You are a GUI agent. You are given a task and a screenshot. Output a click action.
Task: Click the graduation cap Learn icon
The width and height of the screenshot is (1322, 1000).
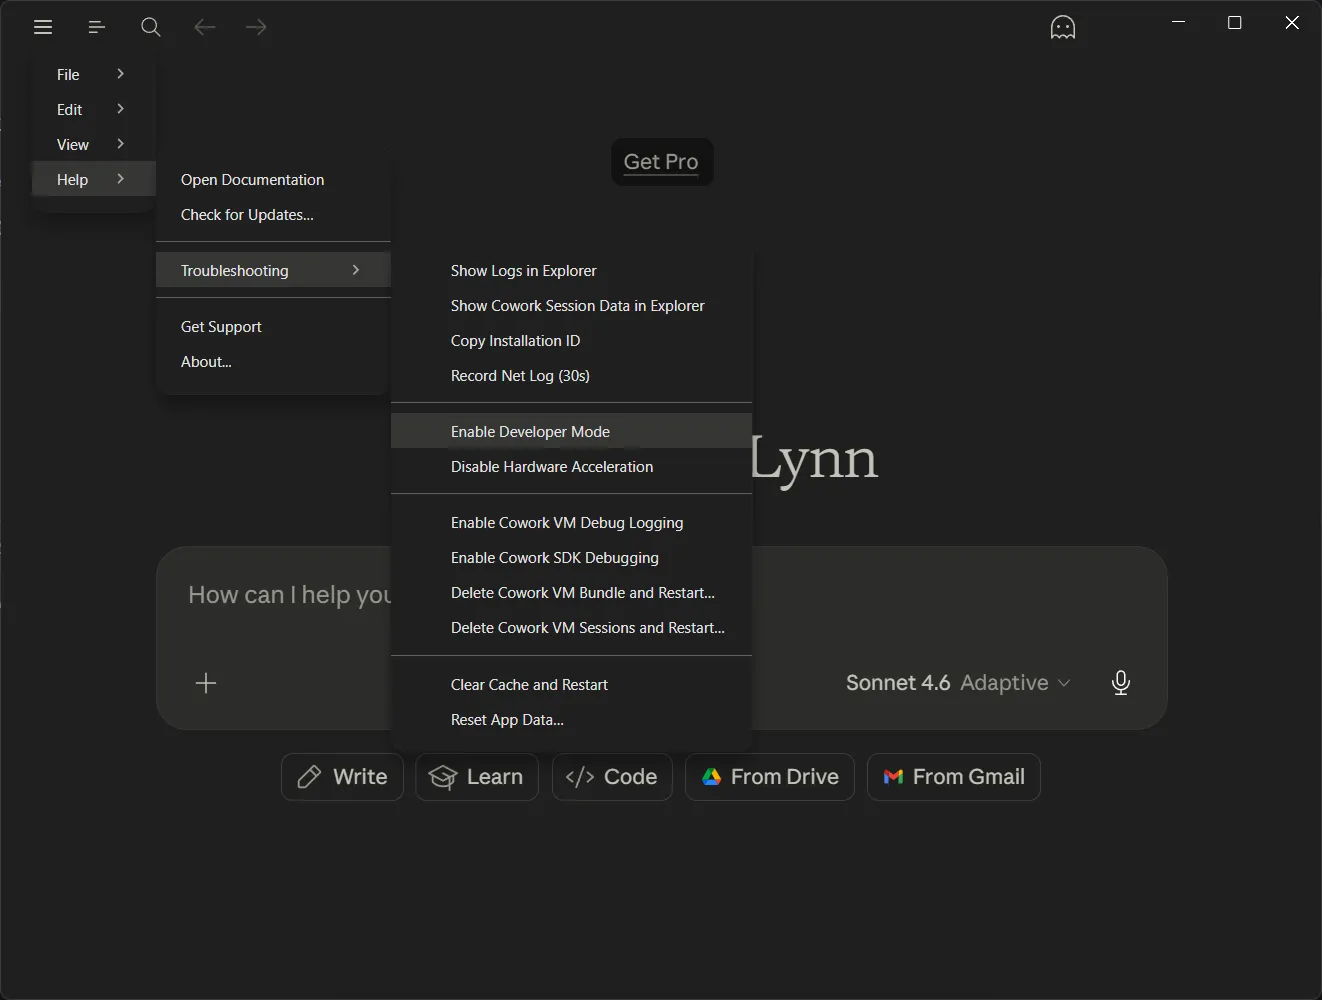(x=443, y=777)
